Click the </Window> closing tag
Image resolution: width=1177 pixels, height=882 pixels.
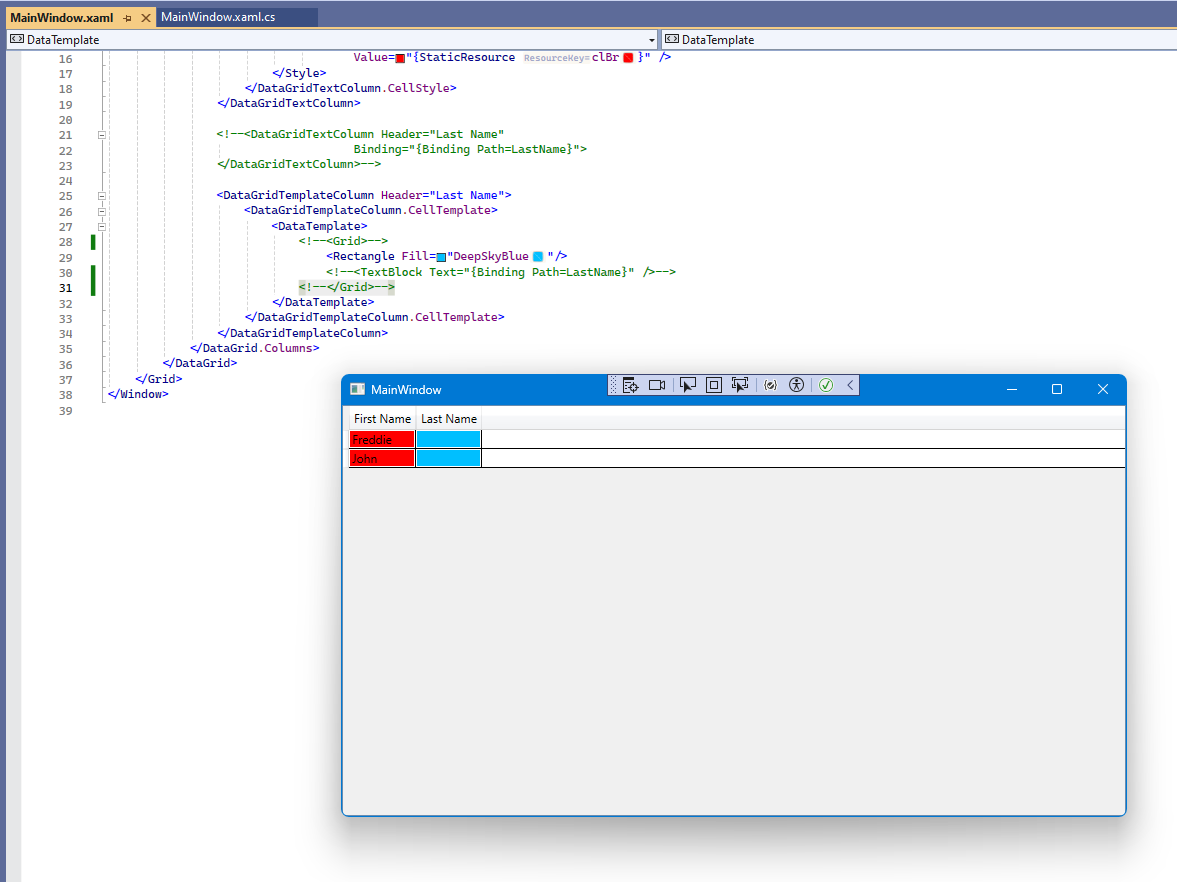138,394
